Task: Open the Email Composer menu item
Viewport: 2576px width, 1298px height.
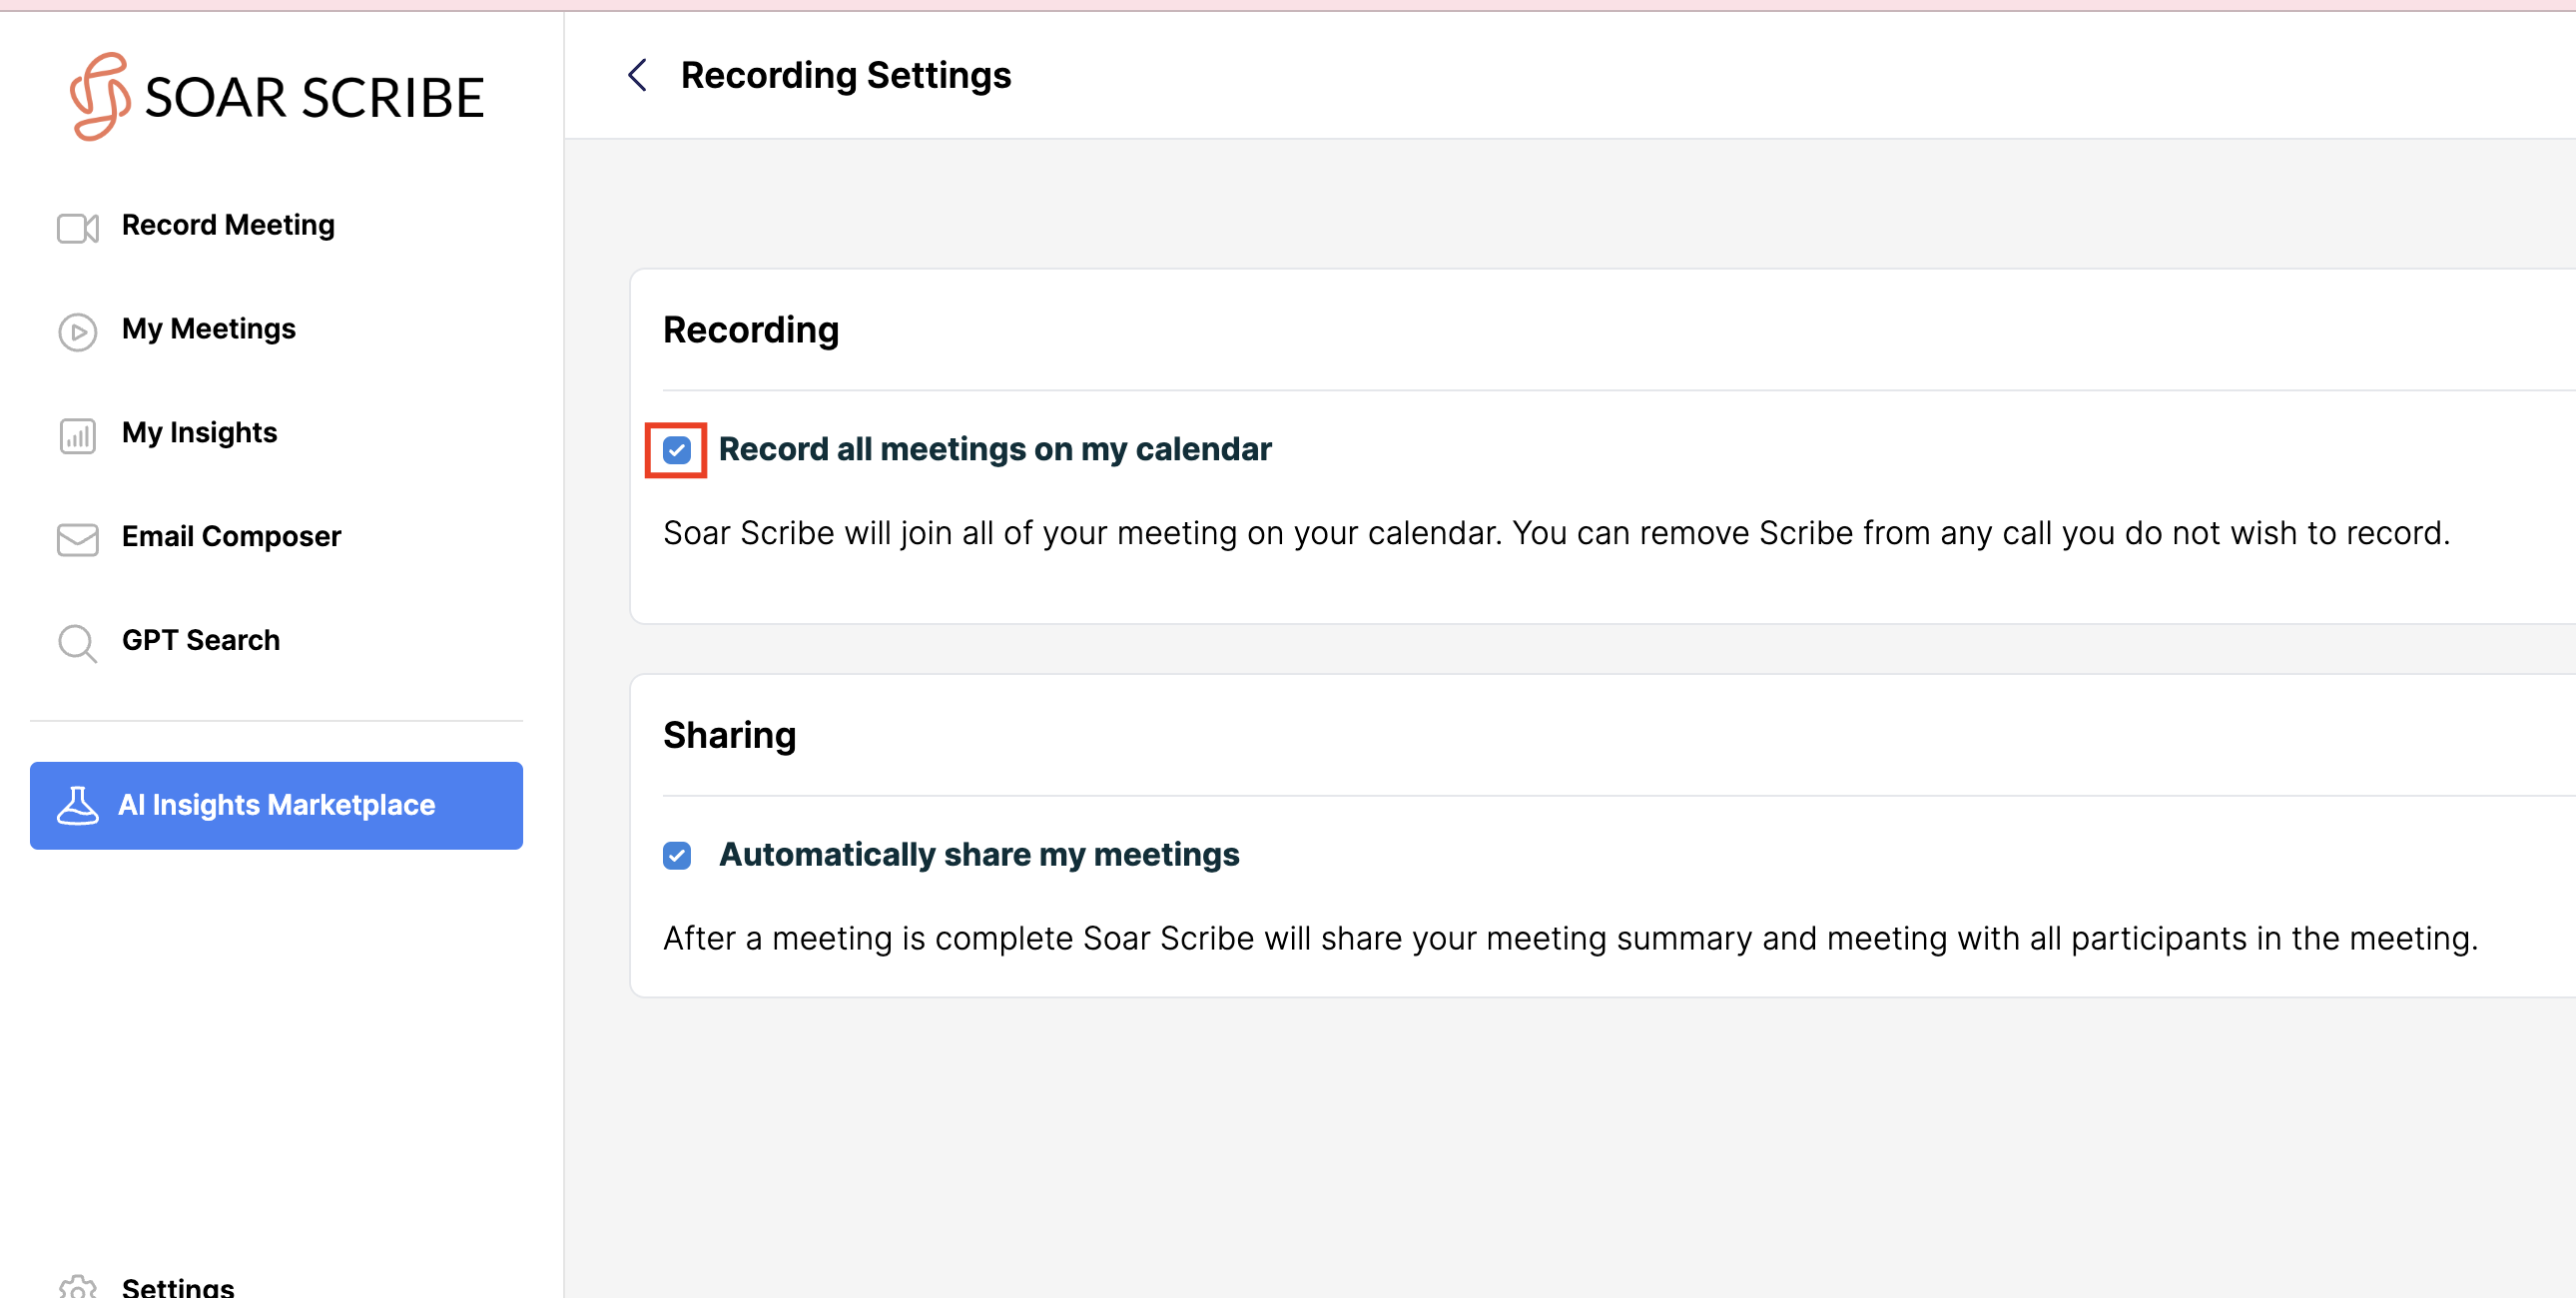Action: (231, 536)
